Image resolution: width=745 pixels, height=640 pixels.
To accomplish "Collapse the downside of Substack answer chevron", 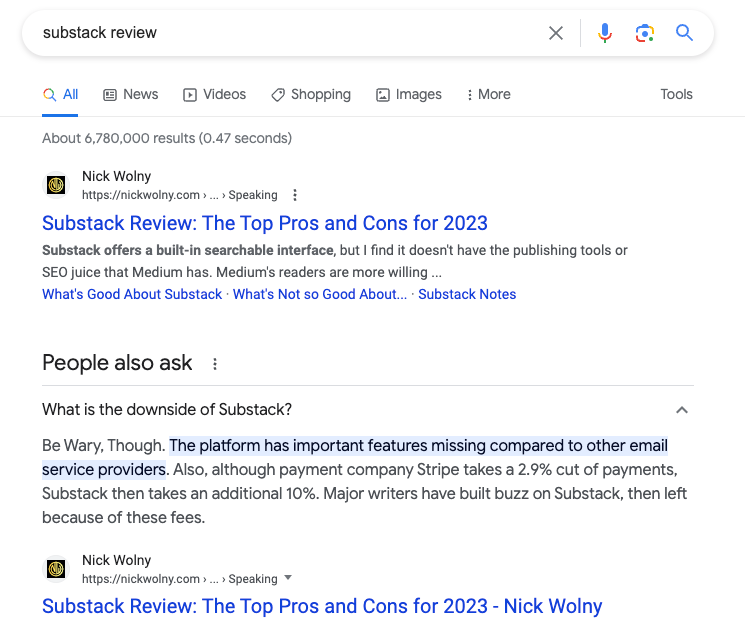I will pyautogui.click(x=682, y=410).
